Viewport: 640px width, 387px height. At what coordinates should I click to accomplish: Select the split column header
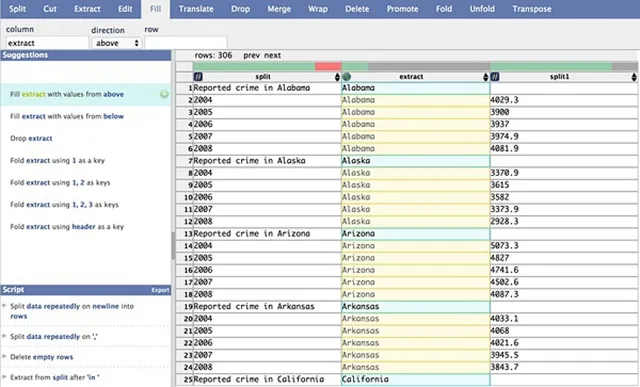pyautogui.click(x=263, y=77)
